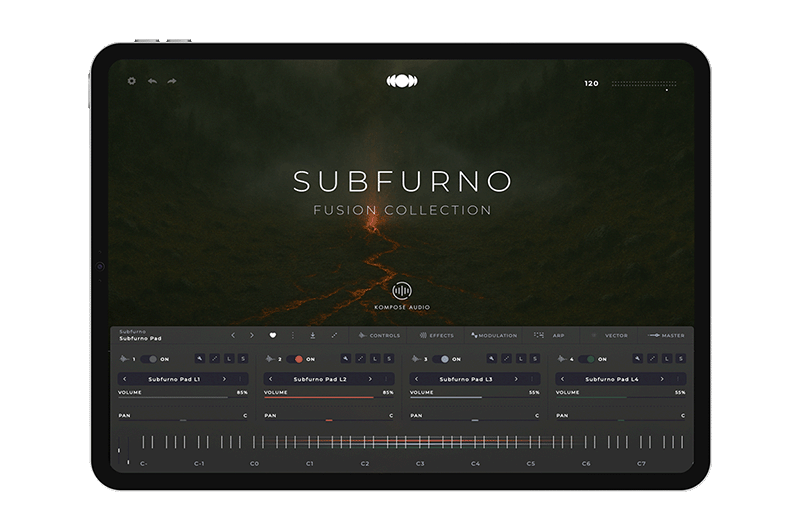Toggle layer 4 ON switch
Screen dimensions: 800x530
tap(587, 359)
